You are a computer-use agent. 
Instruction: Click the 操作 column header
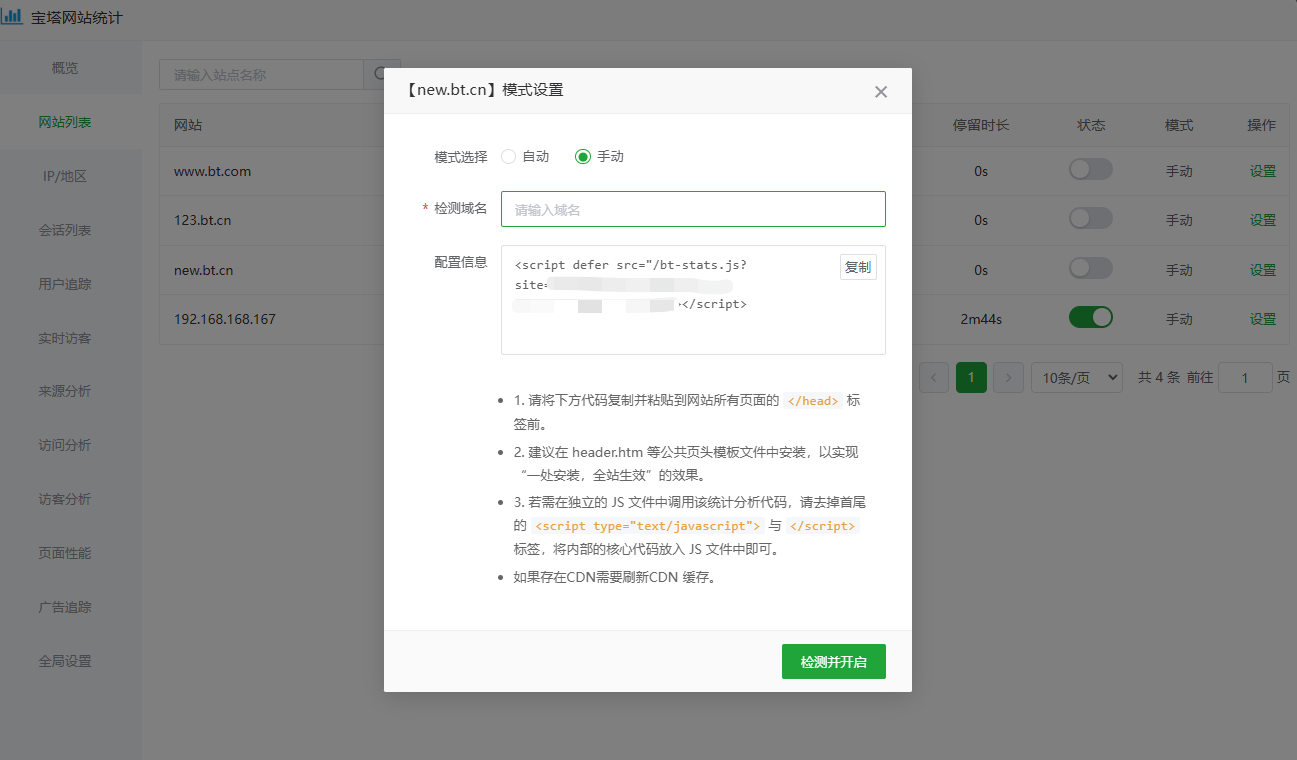coord(1262,125)
